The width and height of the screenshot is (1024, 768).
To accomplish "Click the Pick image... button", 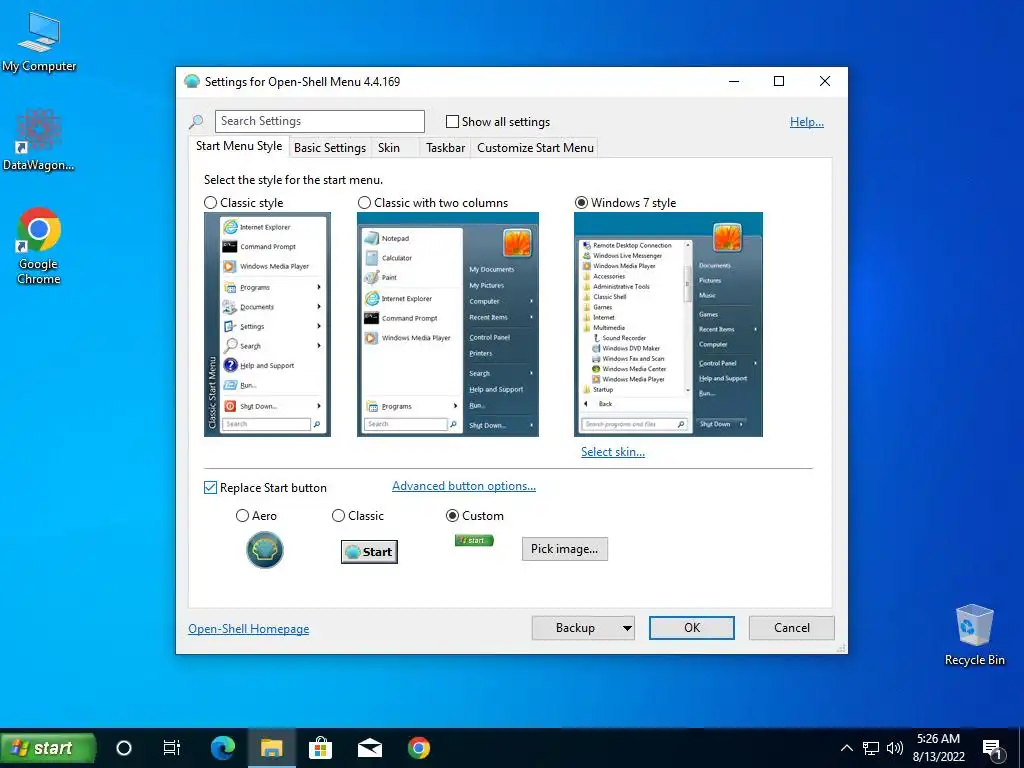I will click(564, 549).
